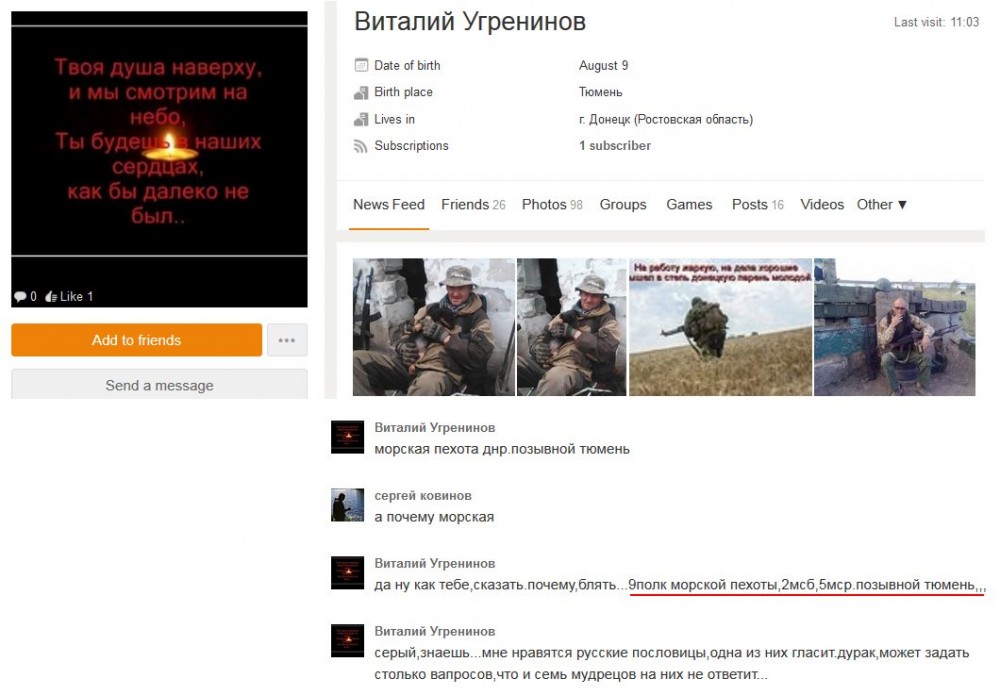Image resolution: width=1000 pixels, height=695 pixels.
Task: Click the Send a message button
Action: 159,384
